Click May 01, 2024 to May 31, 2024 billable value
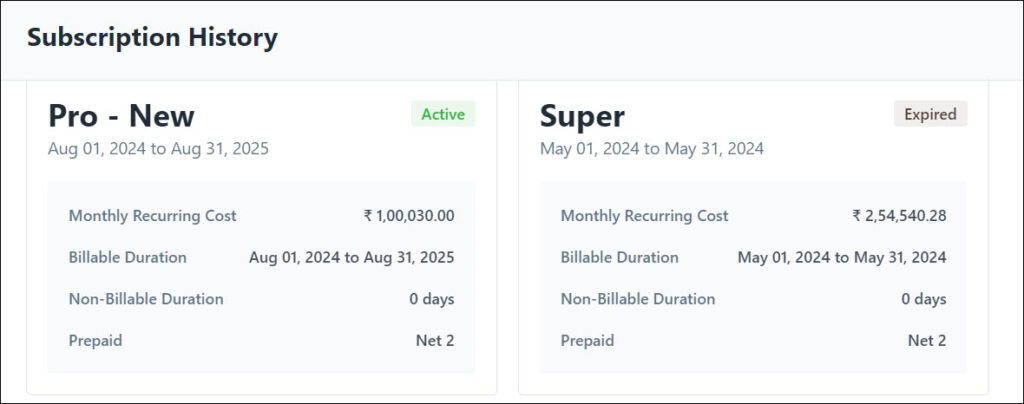 point(841,257)
